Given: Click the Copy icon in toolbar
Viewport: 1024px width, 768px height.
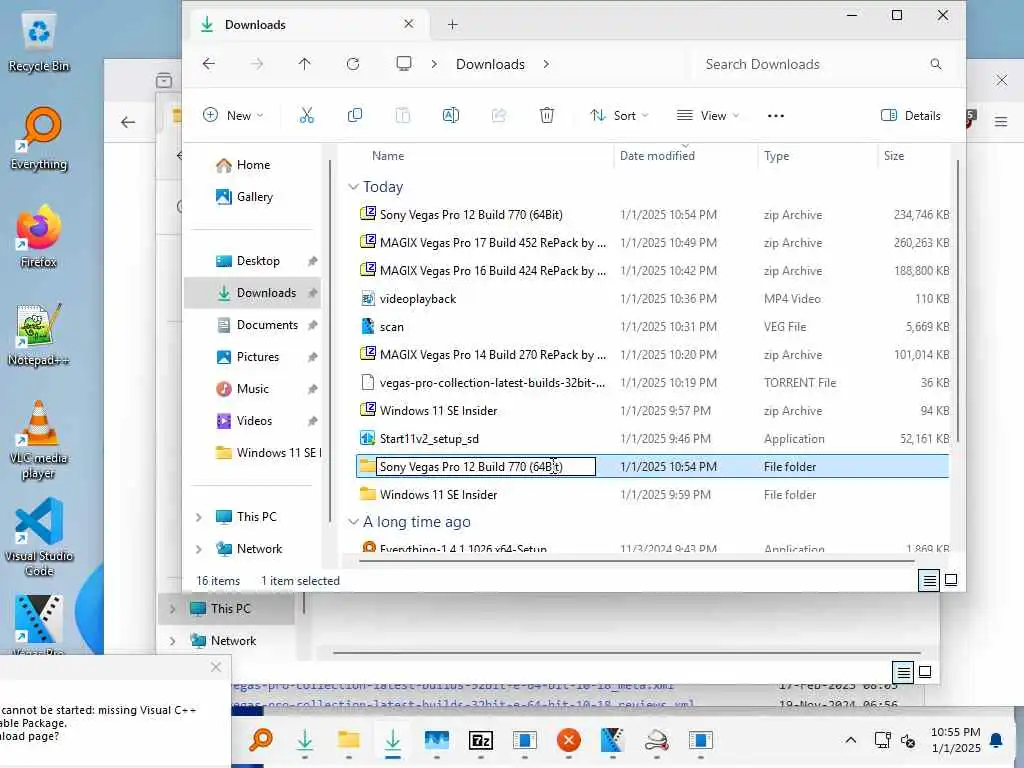Looking at the screenshot, I should point(355,116).
